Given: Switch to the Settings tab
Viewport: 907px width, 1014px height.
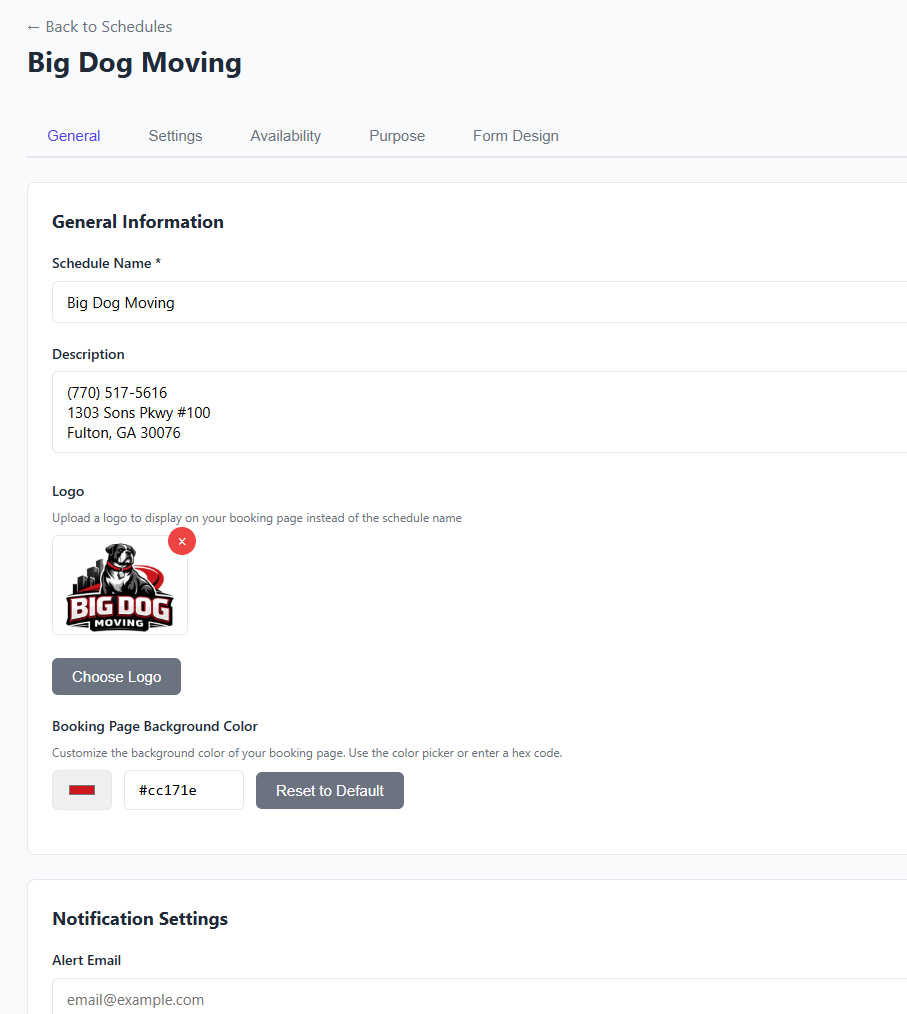Looking at the screenshot, I should pyautogui.click(x=175, y=135).
